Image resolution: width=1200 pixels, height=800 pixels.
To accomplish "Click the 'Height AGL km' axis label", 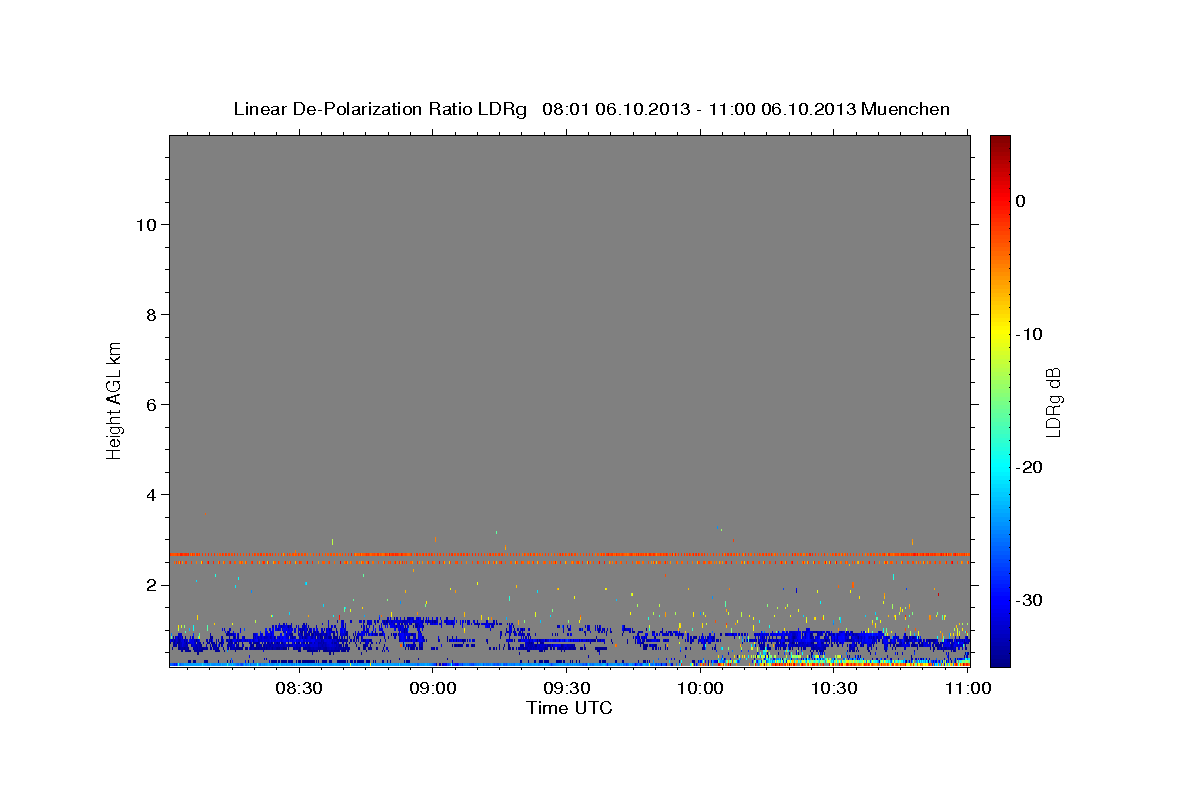I will [x=114, y=399].
